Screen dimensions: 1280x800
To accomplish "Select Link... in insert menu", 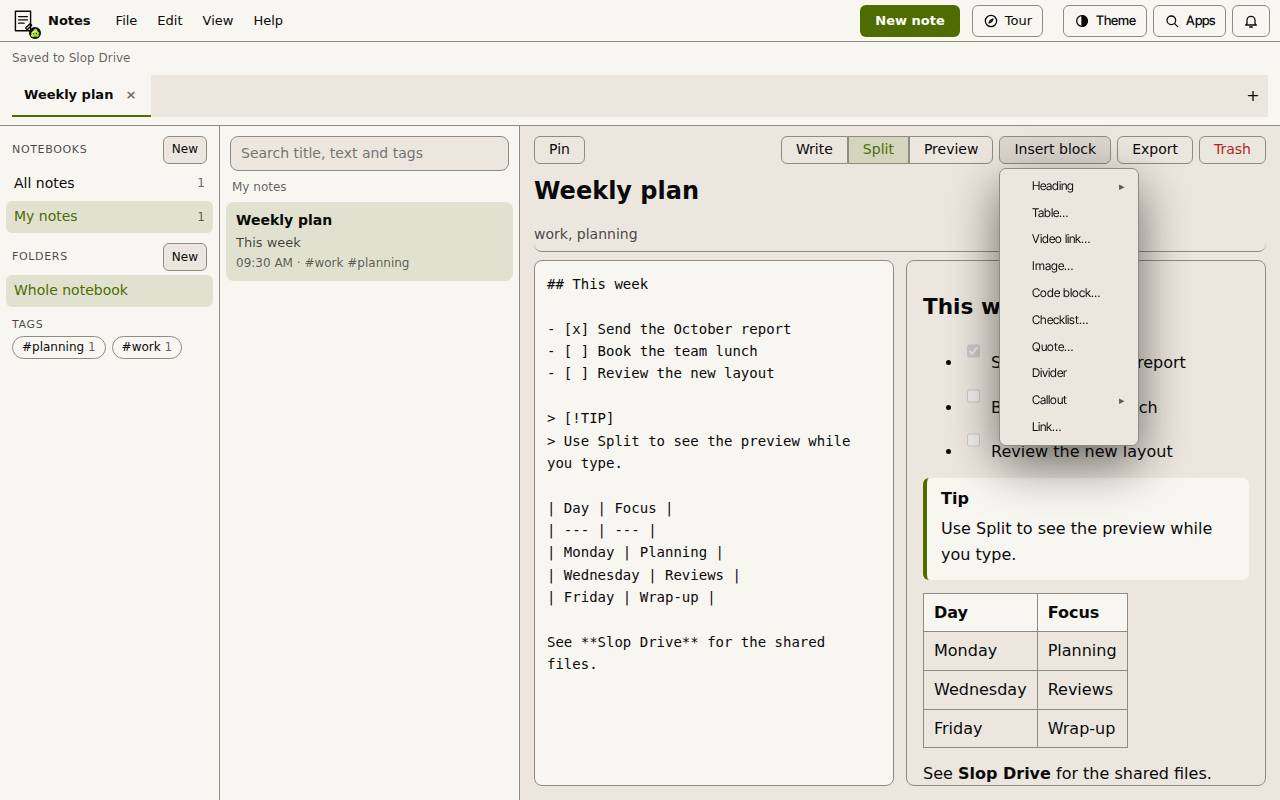I will pyautogui.click(x=1069, y=427).
